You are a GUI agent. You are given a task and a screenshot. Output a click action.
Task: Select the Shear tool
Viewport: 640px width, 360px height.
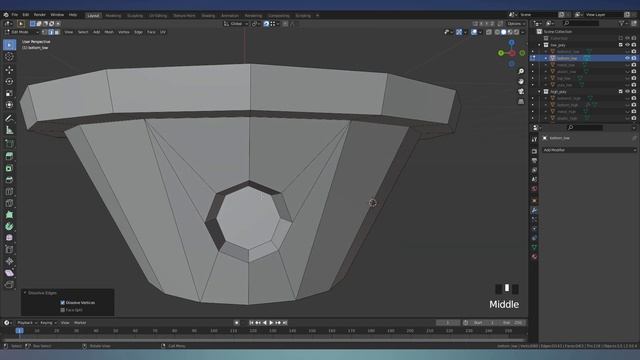click(x=9, y=273)
